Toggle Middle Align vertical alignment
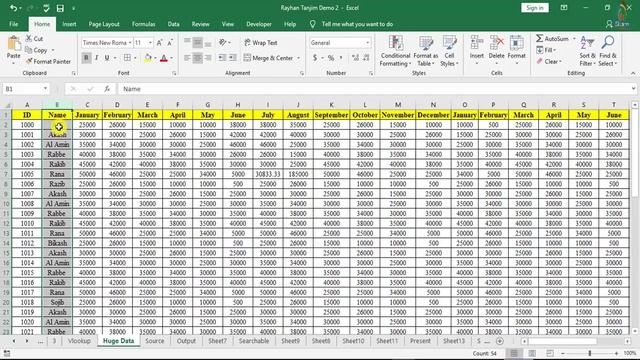The width and height of the screenshot is (640, 360). click(x=197, y=42)
